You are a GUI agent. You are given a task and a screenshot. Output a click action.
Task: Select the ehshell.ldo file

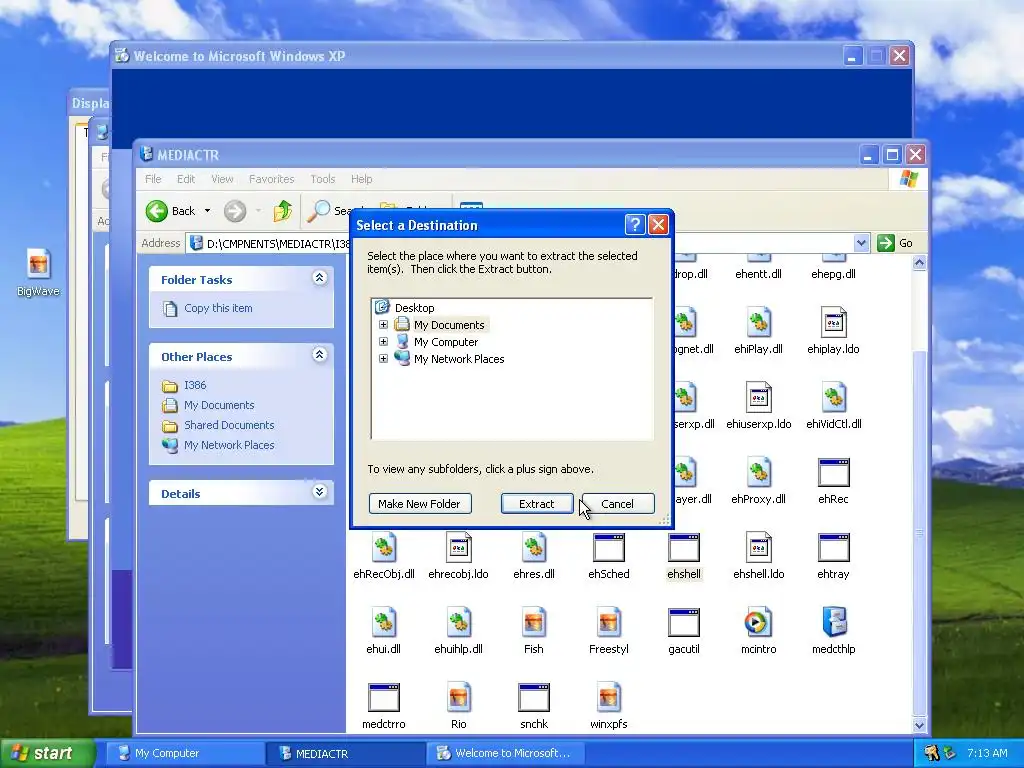click(x=758, y=556)
